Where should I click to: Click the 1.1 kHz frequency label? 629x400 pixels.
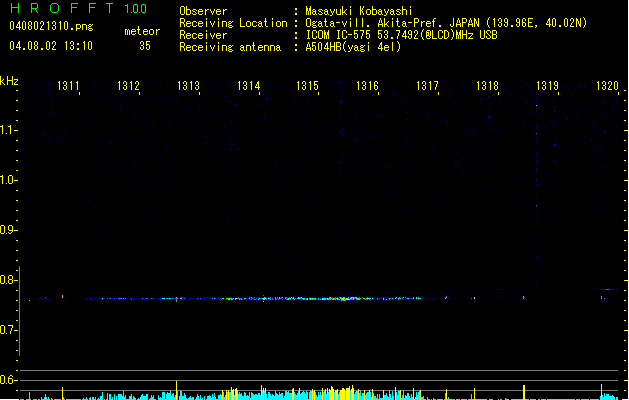pyautogui.click(x=8, y=130)
